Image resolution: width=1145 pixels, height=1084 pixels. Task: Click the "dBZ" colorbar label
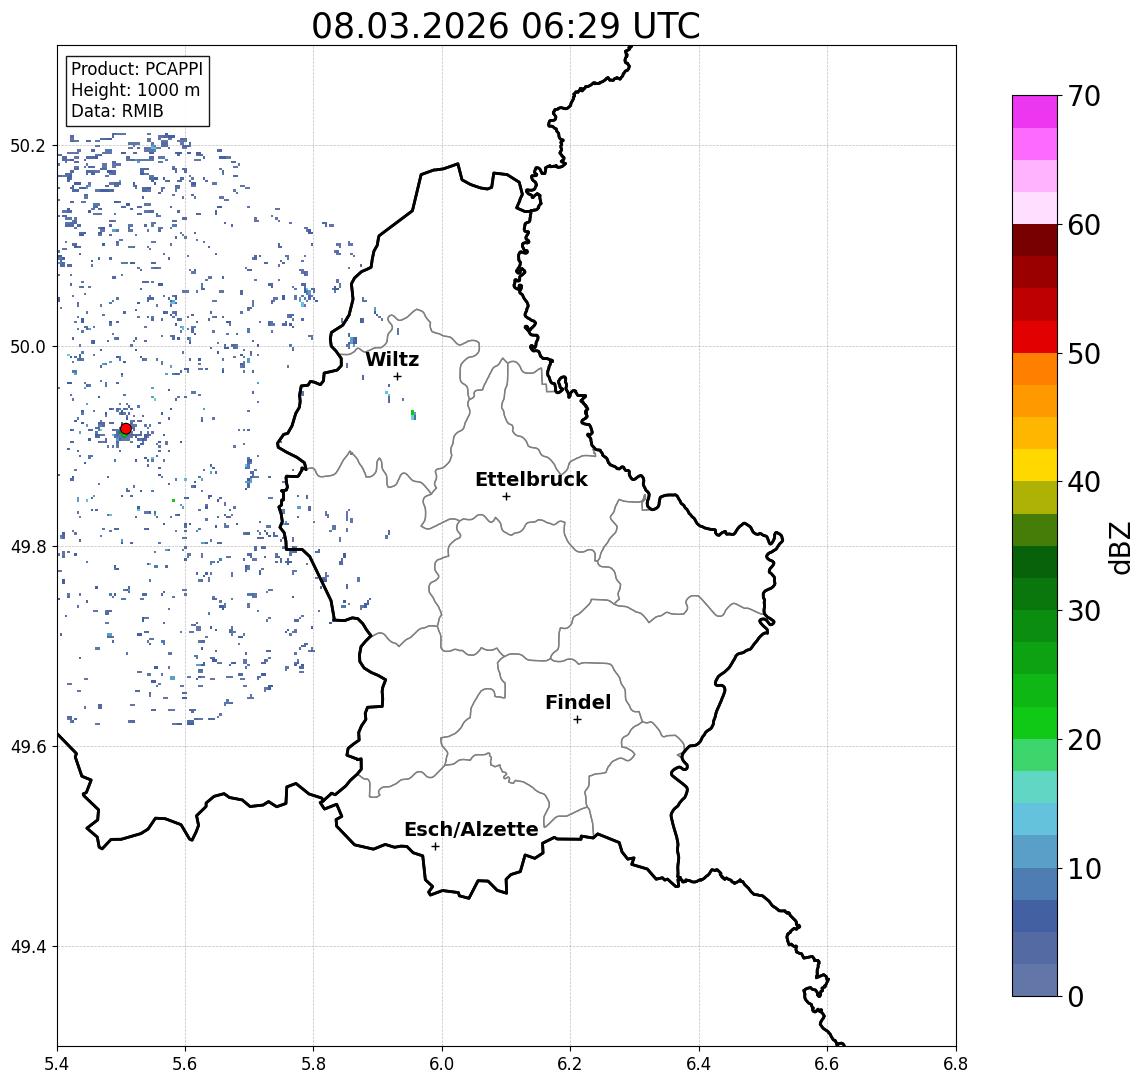coord(1119,548)
